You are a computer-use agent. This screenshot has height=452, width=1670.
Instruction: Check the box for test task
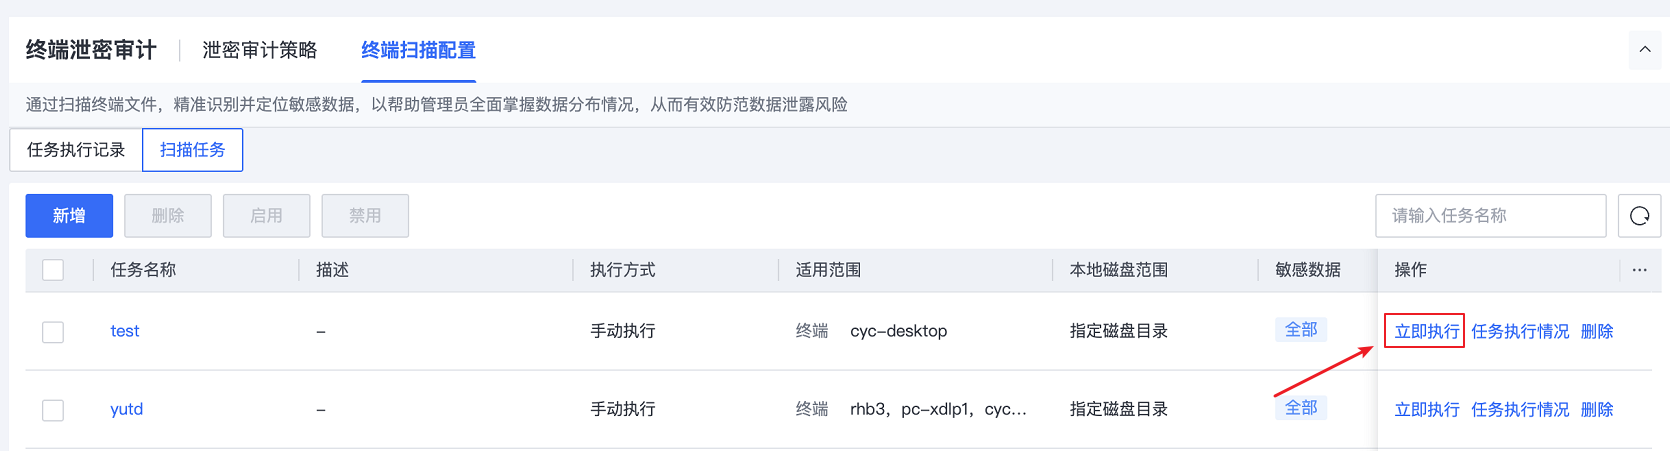coord(53,332)
